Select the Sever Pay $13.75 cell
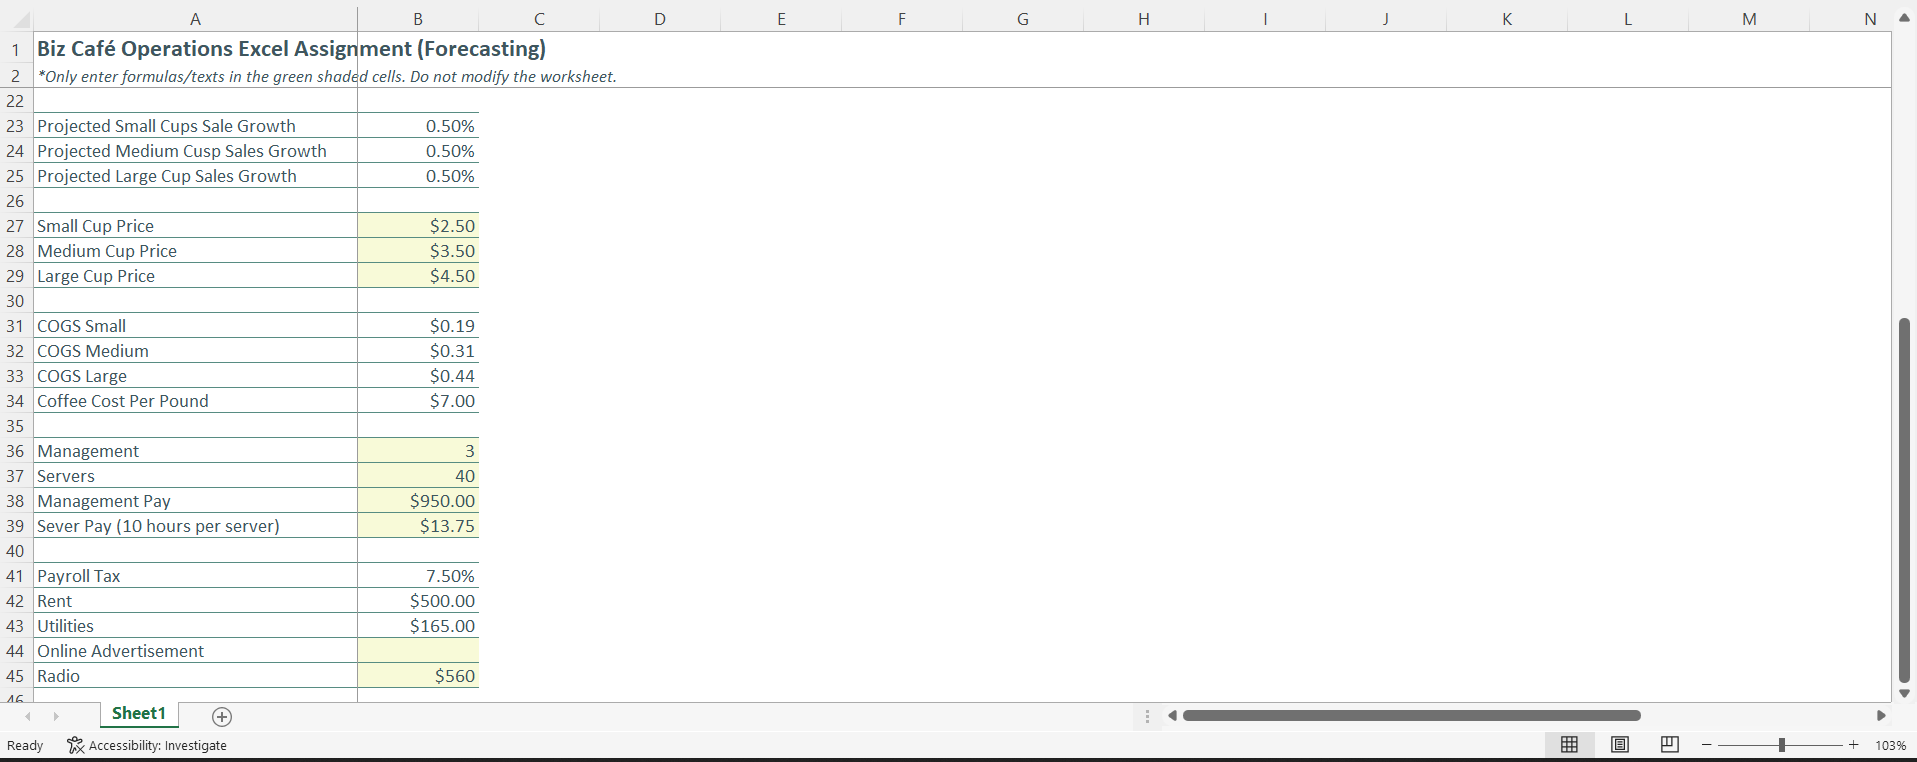 coord(418,526)
